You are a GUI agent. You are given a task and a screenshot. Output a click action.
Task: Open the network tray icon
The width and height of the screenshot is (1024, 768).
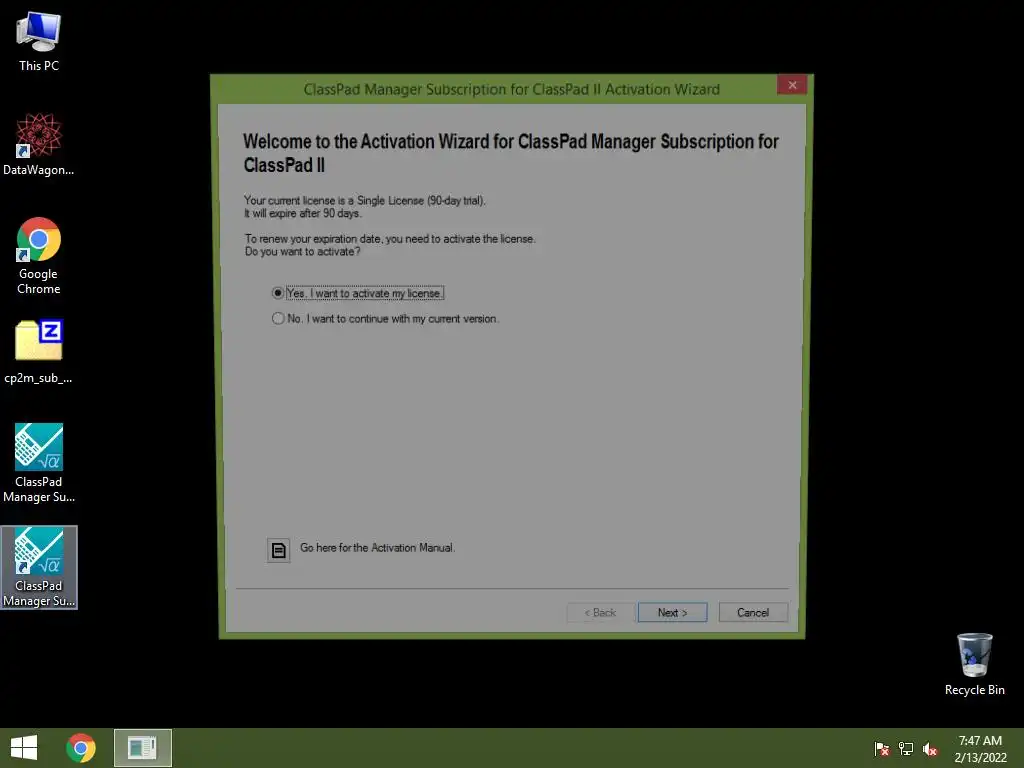(x=906, y=749)
